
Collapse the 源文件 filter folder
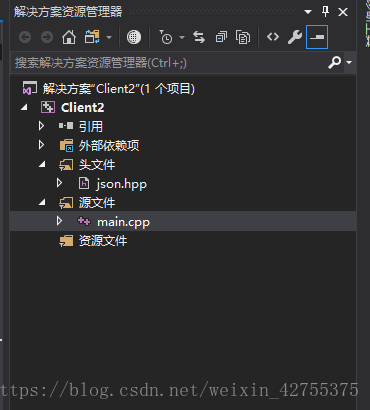42,202
